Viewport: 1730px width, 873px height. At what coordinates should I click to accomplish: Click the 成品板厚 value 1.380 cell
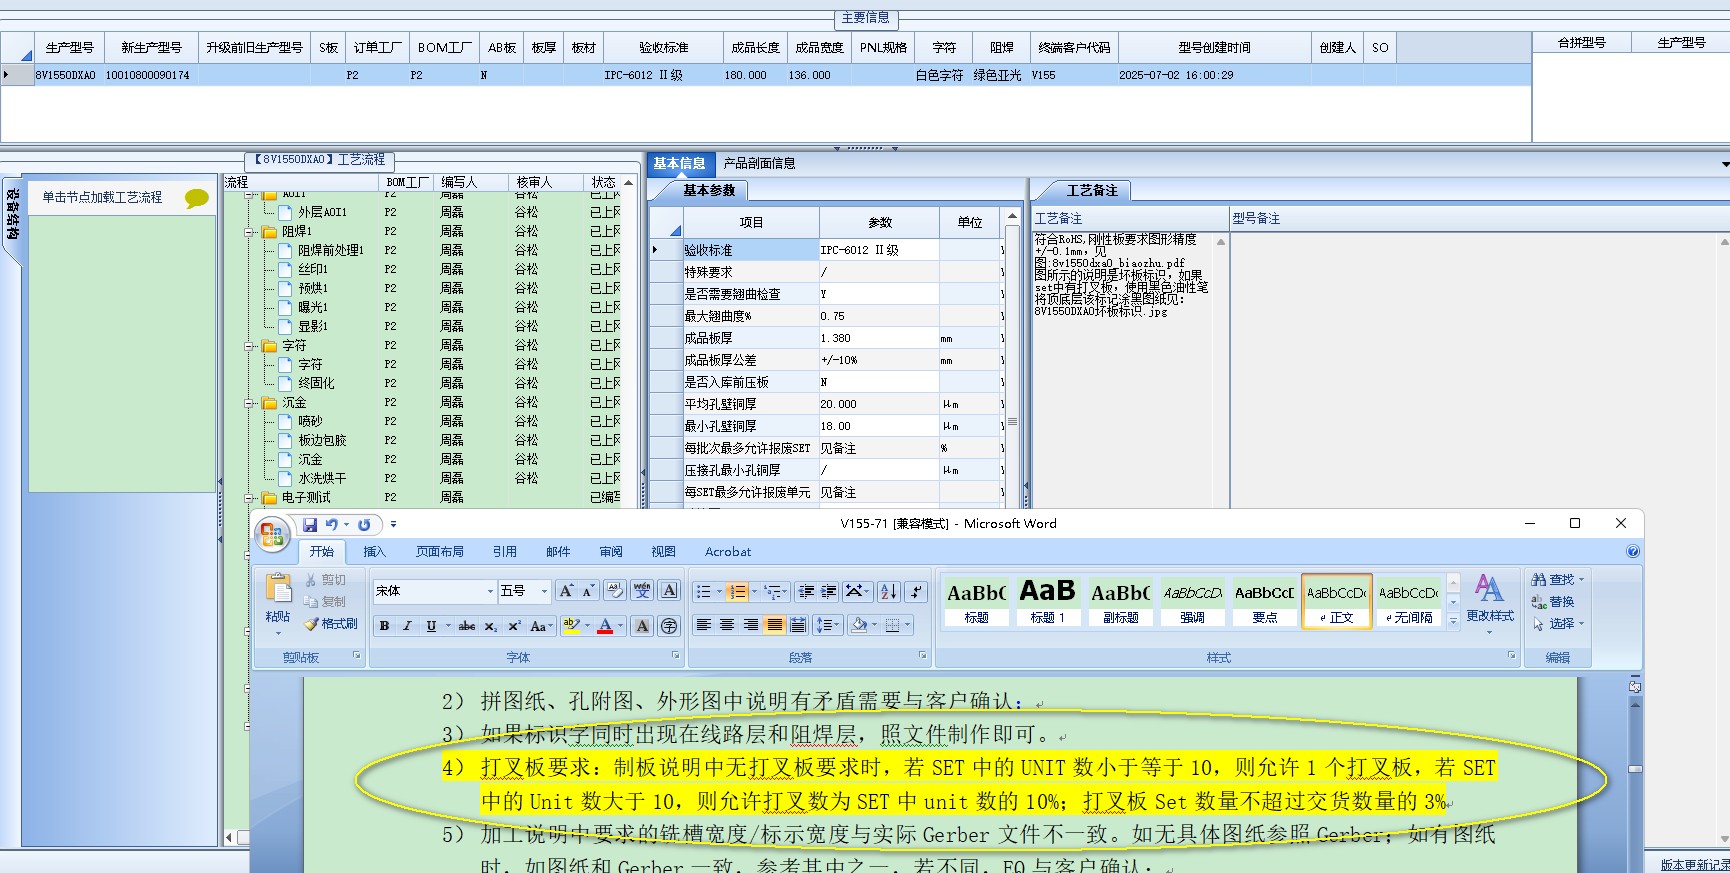(x=879, y=338)
